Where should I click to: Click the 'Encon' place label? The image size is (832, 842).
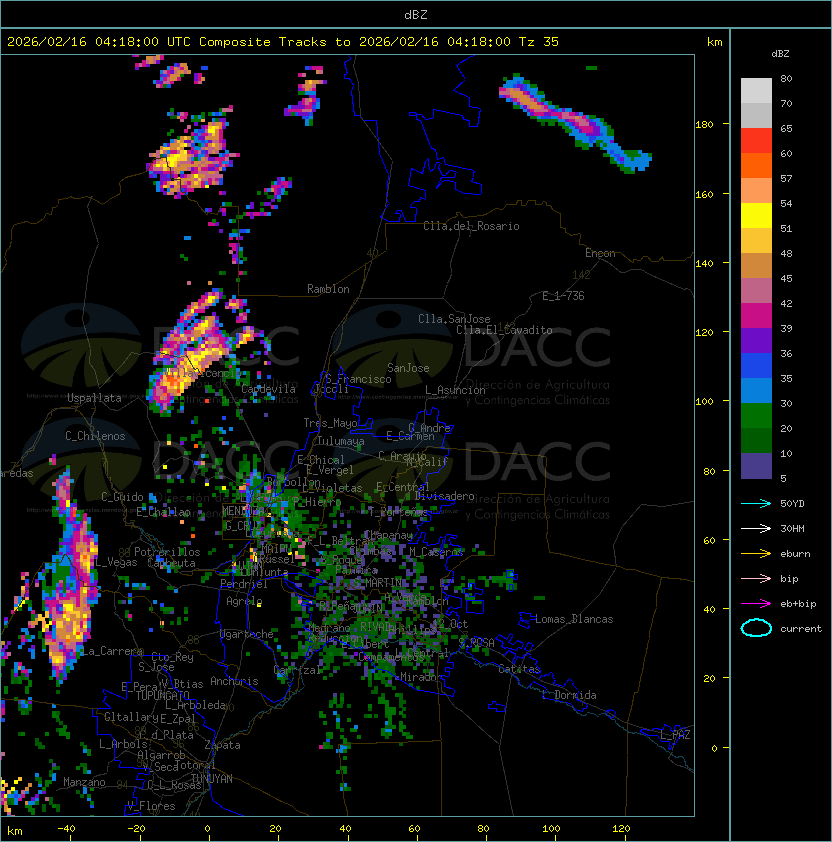[x=600, y=253]
